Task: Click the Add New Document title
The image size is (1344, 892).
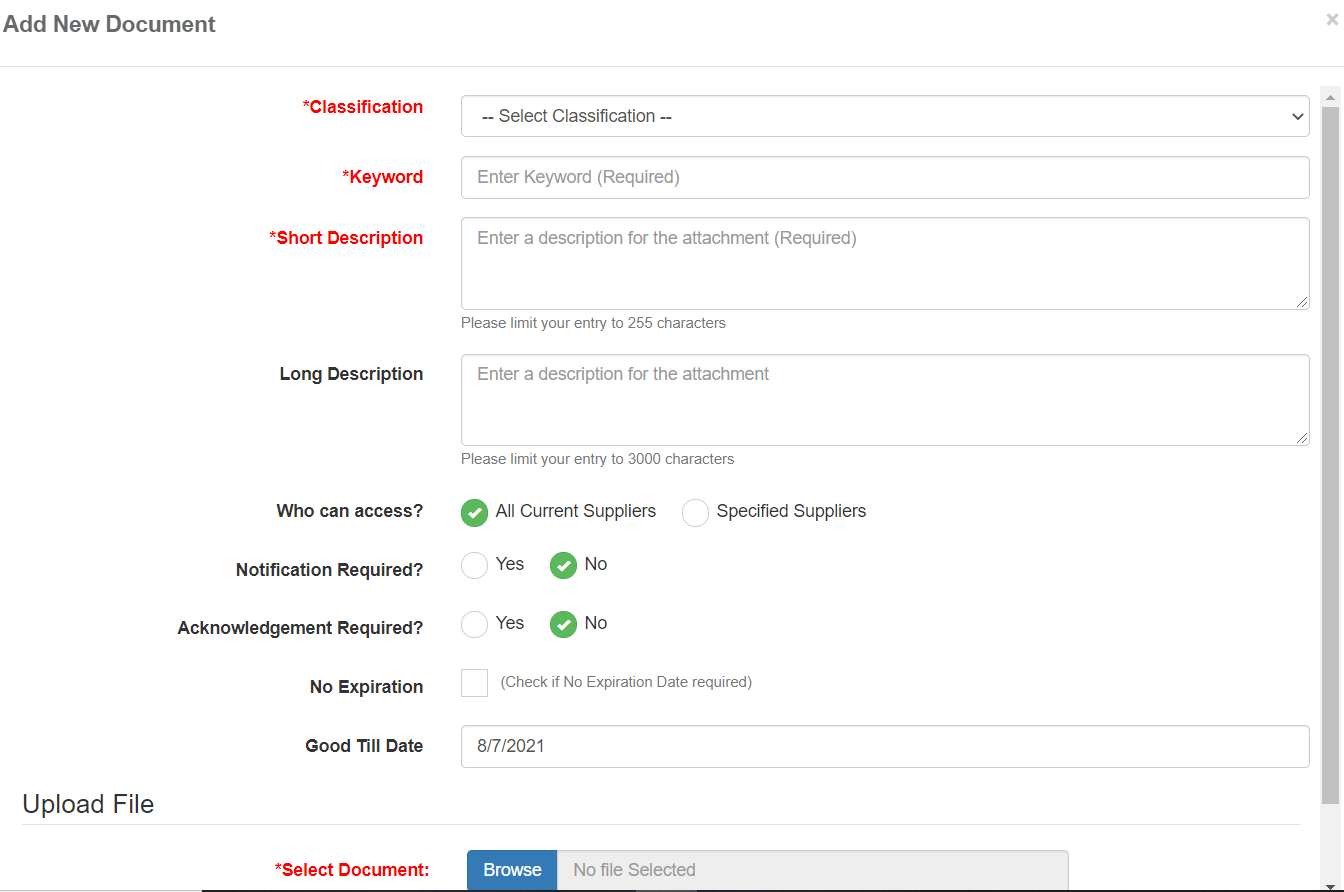Action: pyautogui.click(x=109, y=24)
